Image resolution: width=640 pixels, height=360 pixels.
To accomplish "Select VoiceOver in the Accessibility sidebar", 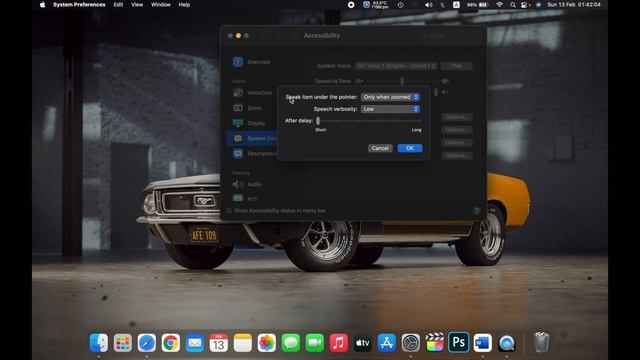I will 251,93.
